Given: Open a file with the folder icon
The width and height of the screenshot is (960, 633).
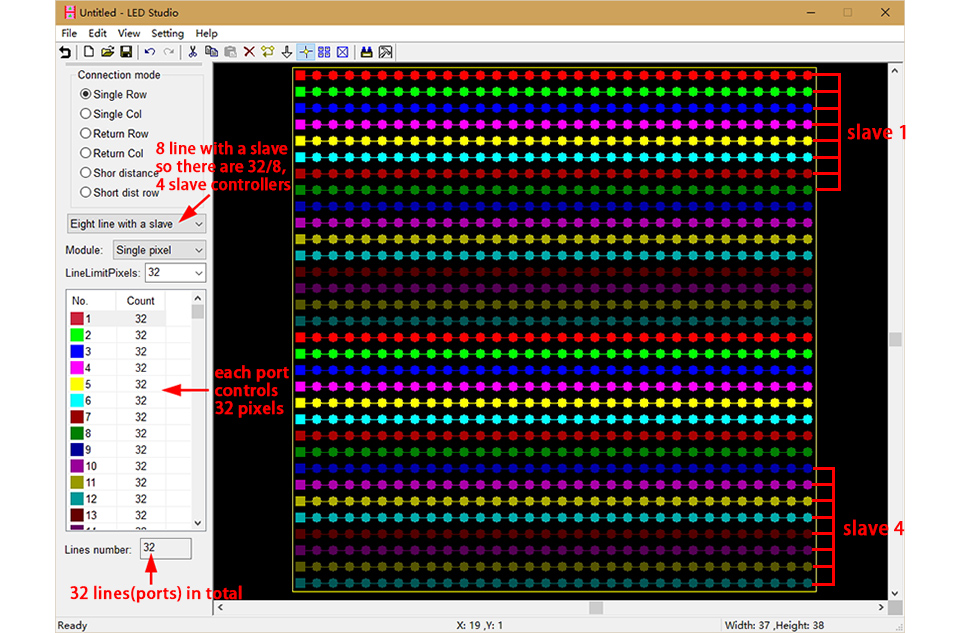Looking at the screenshot, I should (107, 52).
